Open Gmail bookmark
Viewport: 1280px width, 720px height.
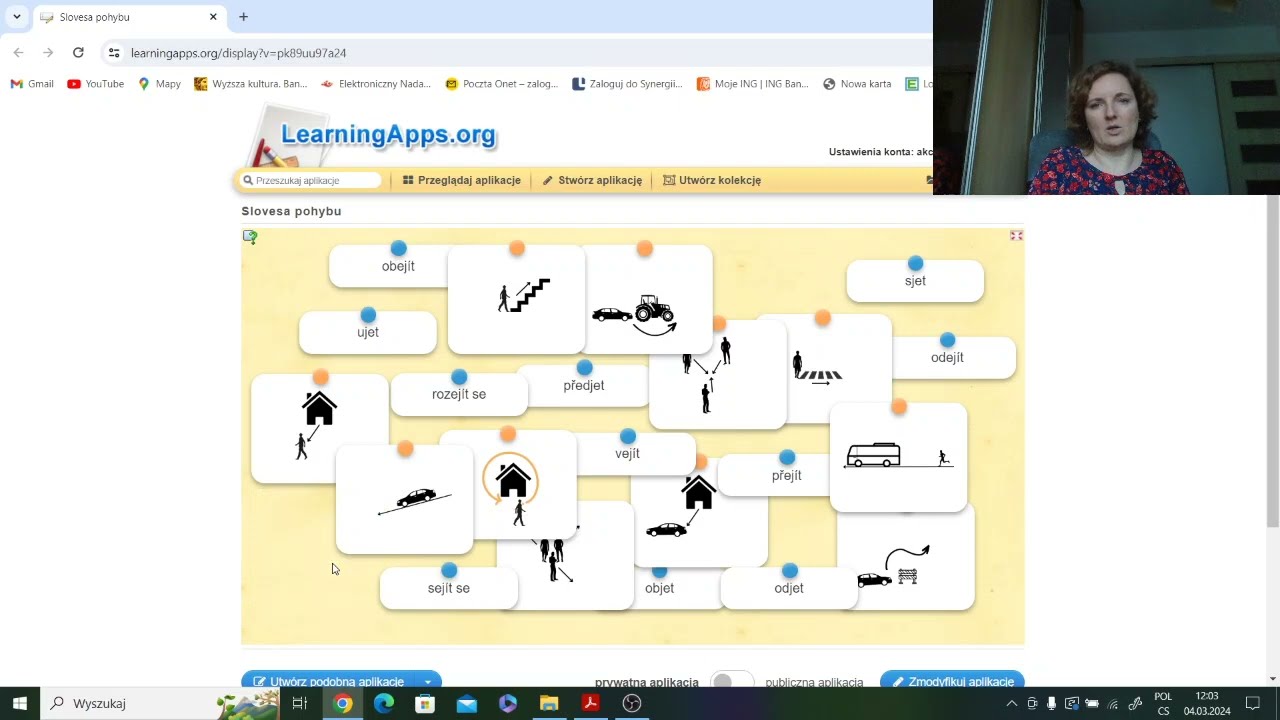(32, 84)
